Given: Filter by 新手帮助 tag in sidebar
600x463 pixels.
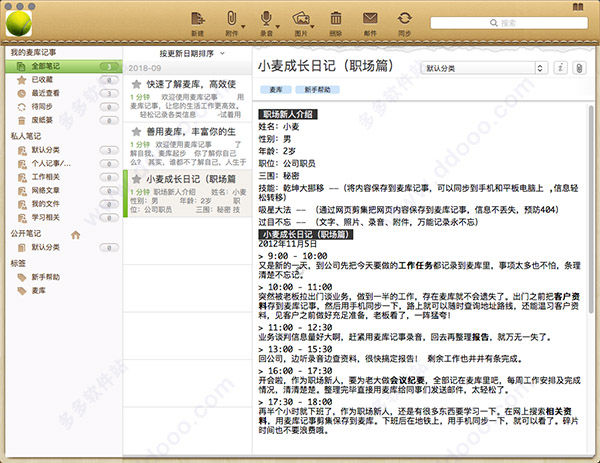Looking at the screenshot, I should pyautogui.click(x=64, y=277).
